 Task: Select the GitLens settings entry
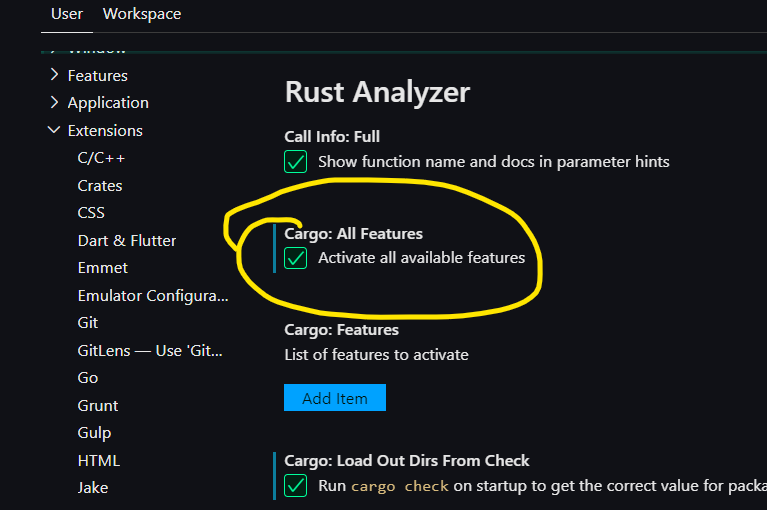pyautogui.click(x=150, y=351)
